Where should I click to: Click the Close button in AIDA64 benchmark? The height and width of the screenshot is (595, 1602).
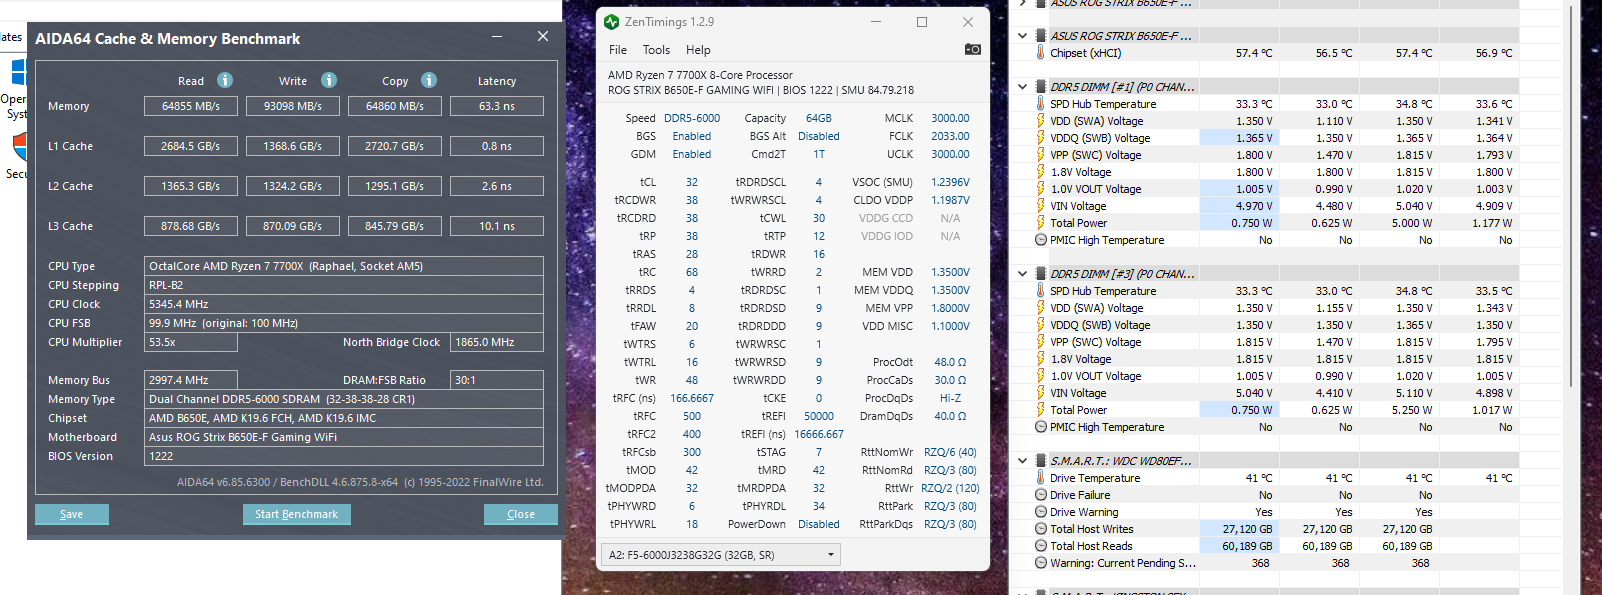[x=521, y=514]
